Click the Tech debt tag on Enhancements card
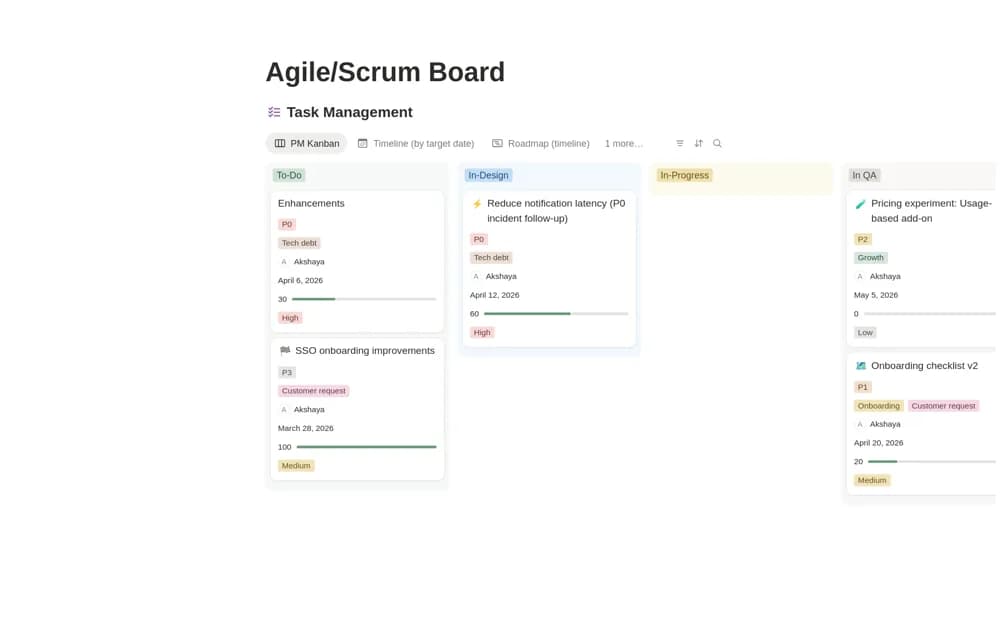Image resolution: width=1000 pixels, height=624 pixels. (x=299, y=243)
